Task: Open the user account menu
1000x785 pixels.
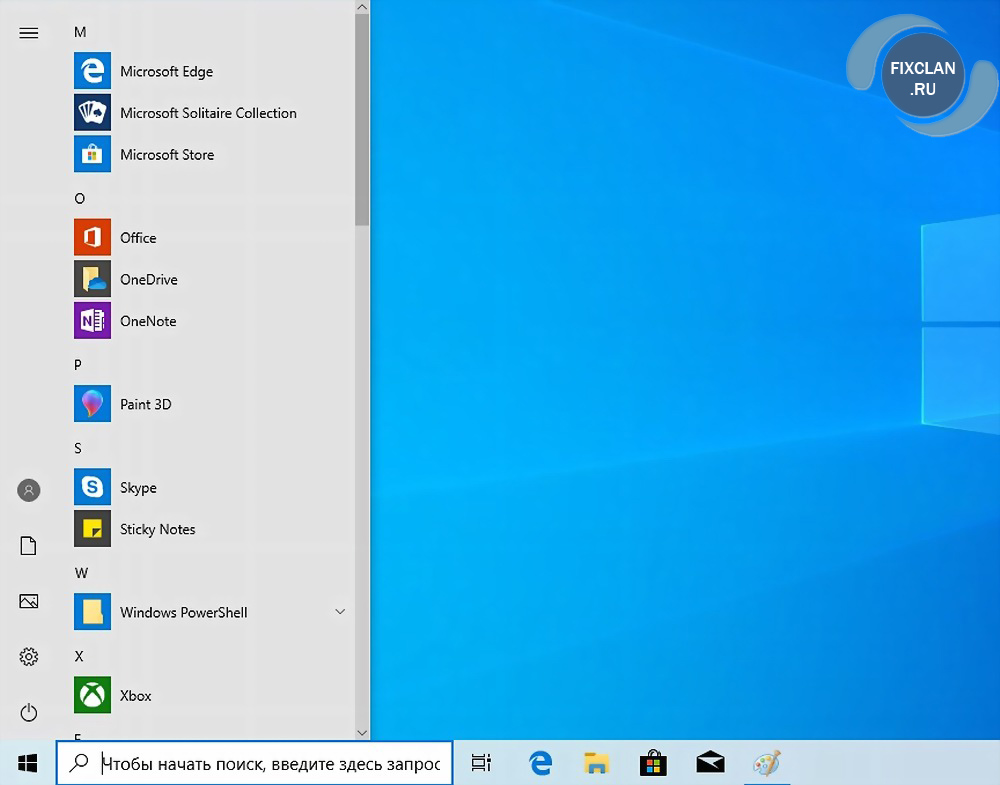Action: 29,490
